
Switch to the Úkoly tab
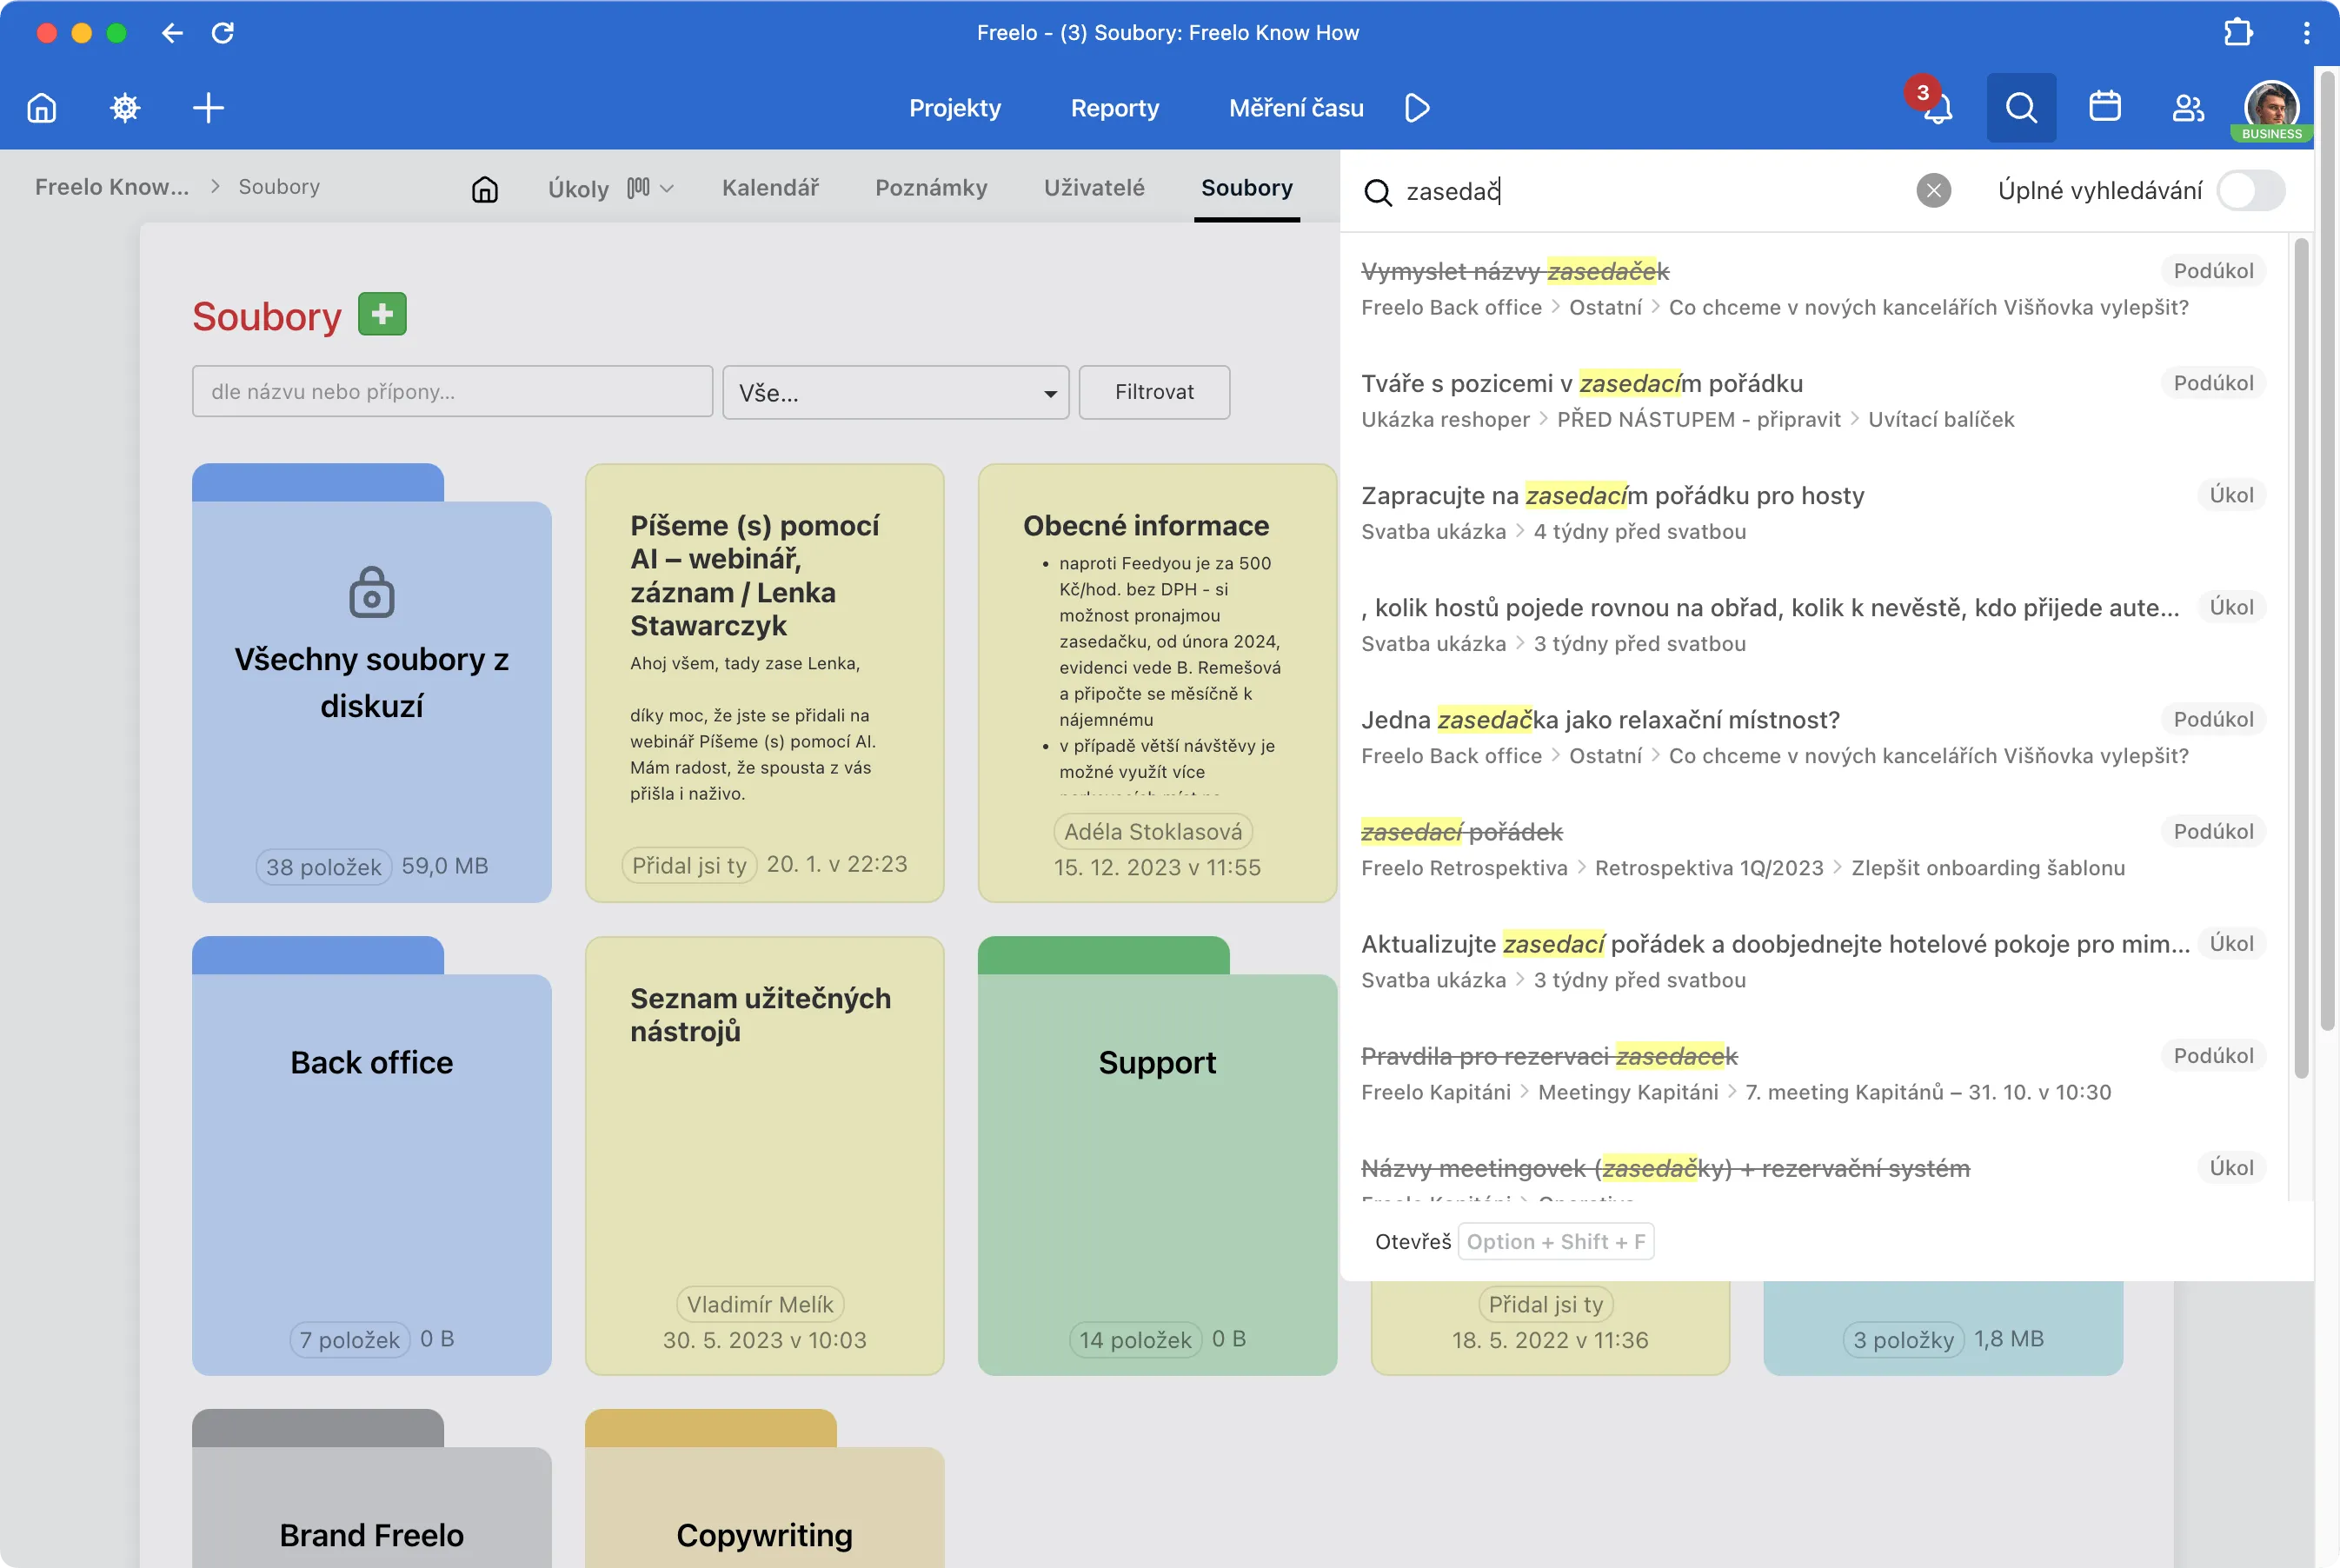click(x=578, y=188)
